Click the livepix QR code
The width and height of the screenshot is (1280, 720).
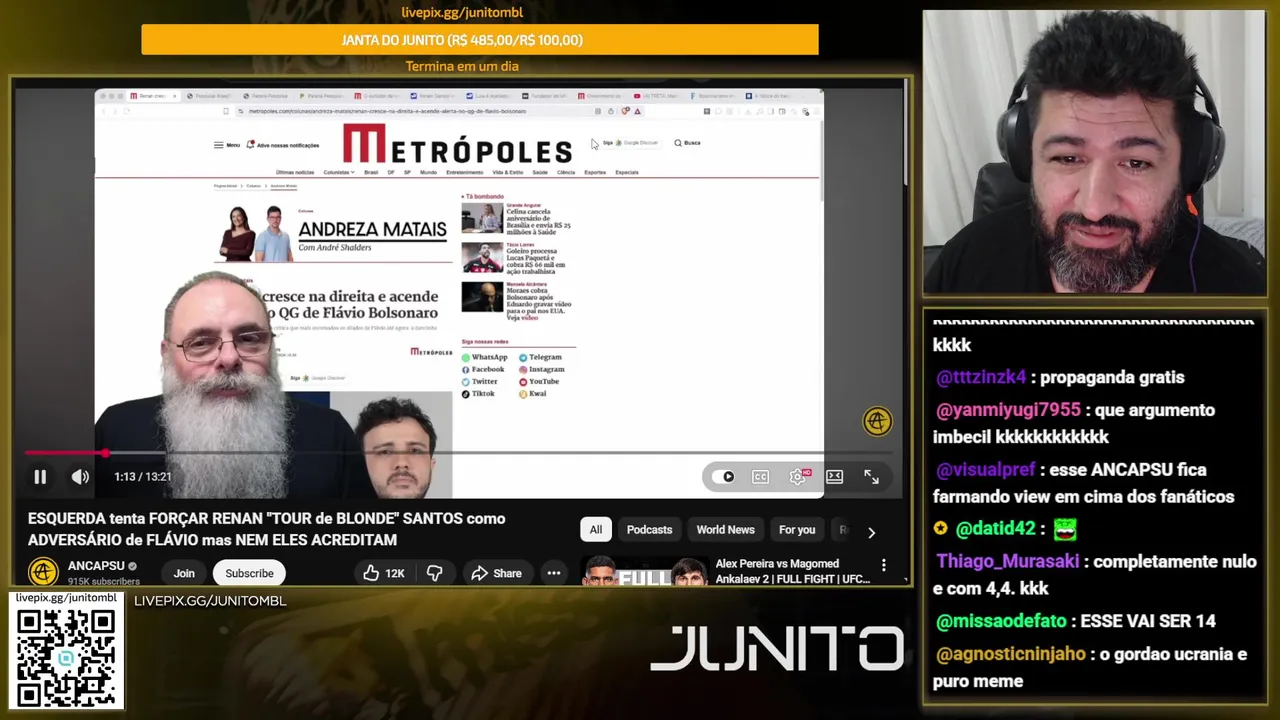point(66,656)
